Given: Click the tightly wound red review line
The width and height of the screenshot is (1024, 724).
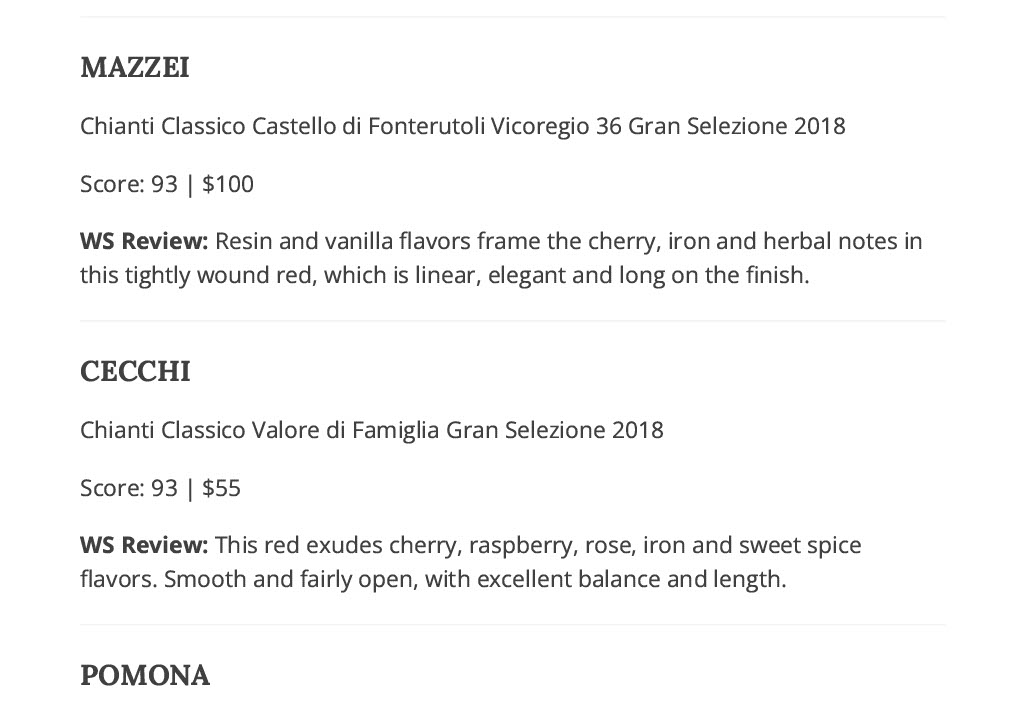Looking at the screenshot, I should [x=445, y=275].
